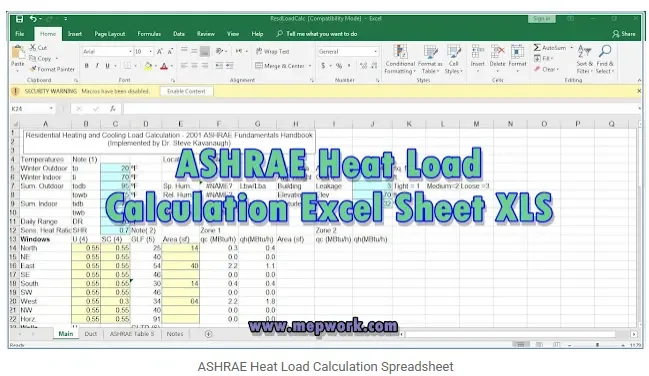Open the Find & Select magnifier
This screenshot has width=649, height=376.
605,51
